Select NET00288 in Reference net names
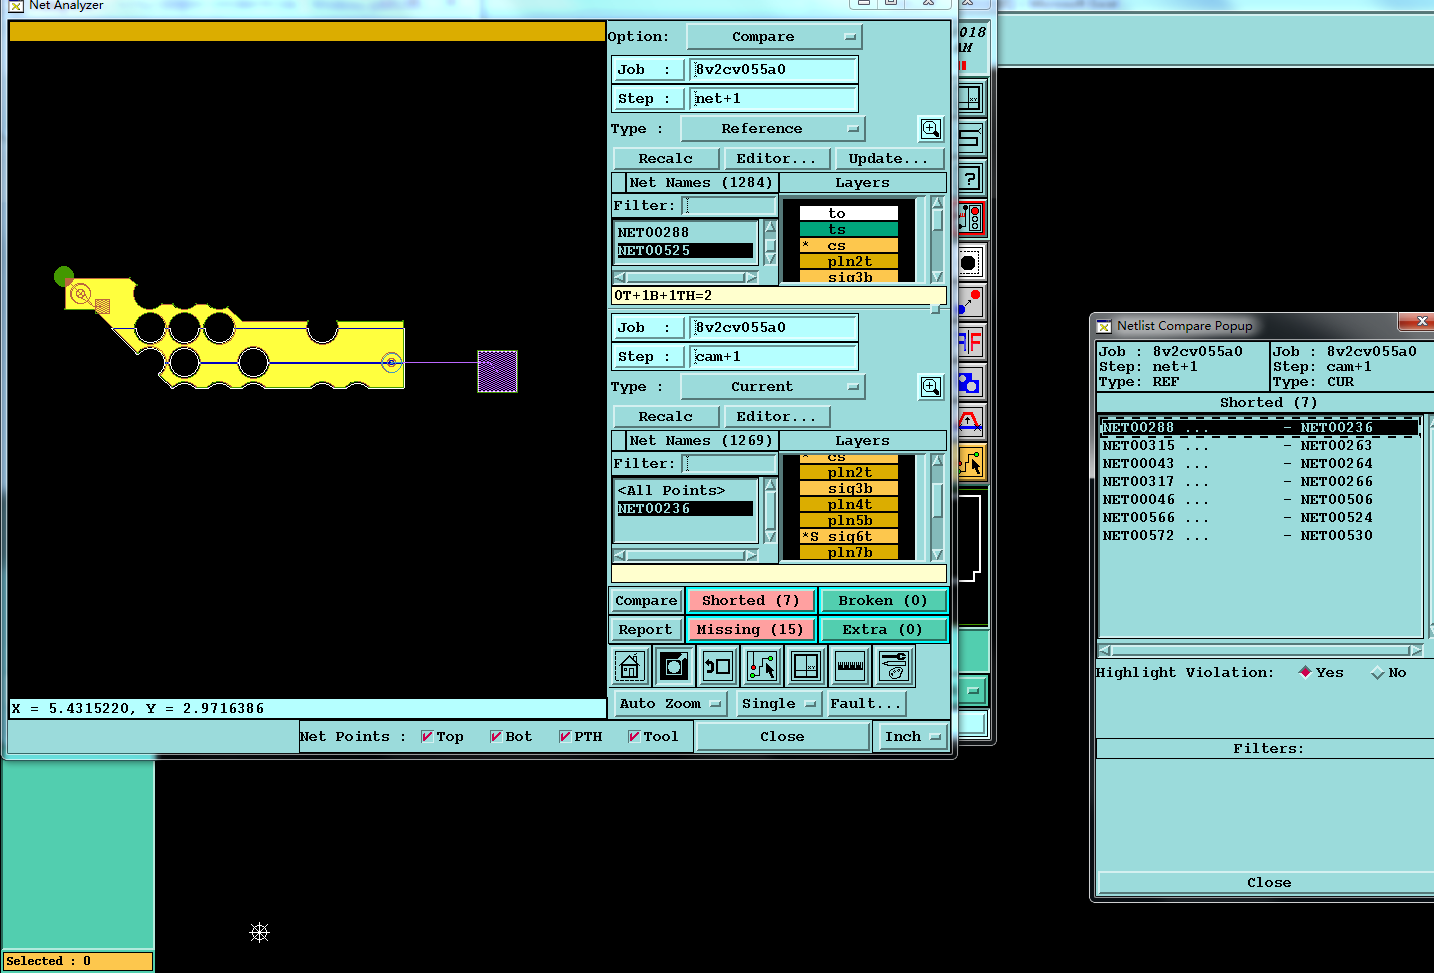This screenshot has height=973, width=1434. pyautogui.click(x=685, y=233)
